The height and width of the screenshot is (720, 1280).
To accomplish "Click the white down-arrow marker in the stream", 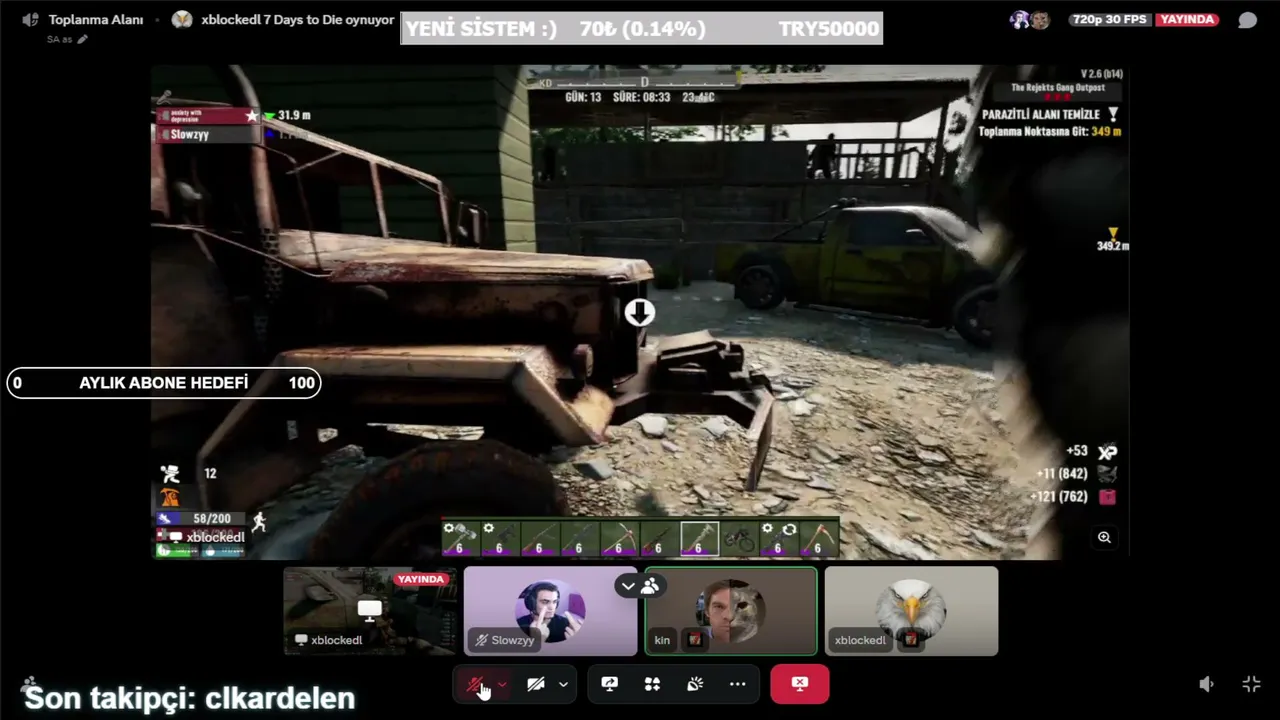I will click(x=640, y=313).
